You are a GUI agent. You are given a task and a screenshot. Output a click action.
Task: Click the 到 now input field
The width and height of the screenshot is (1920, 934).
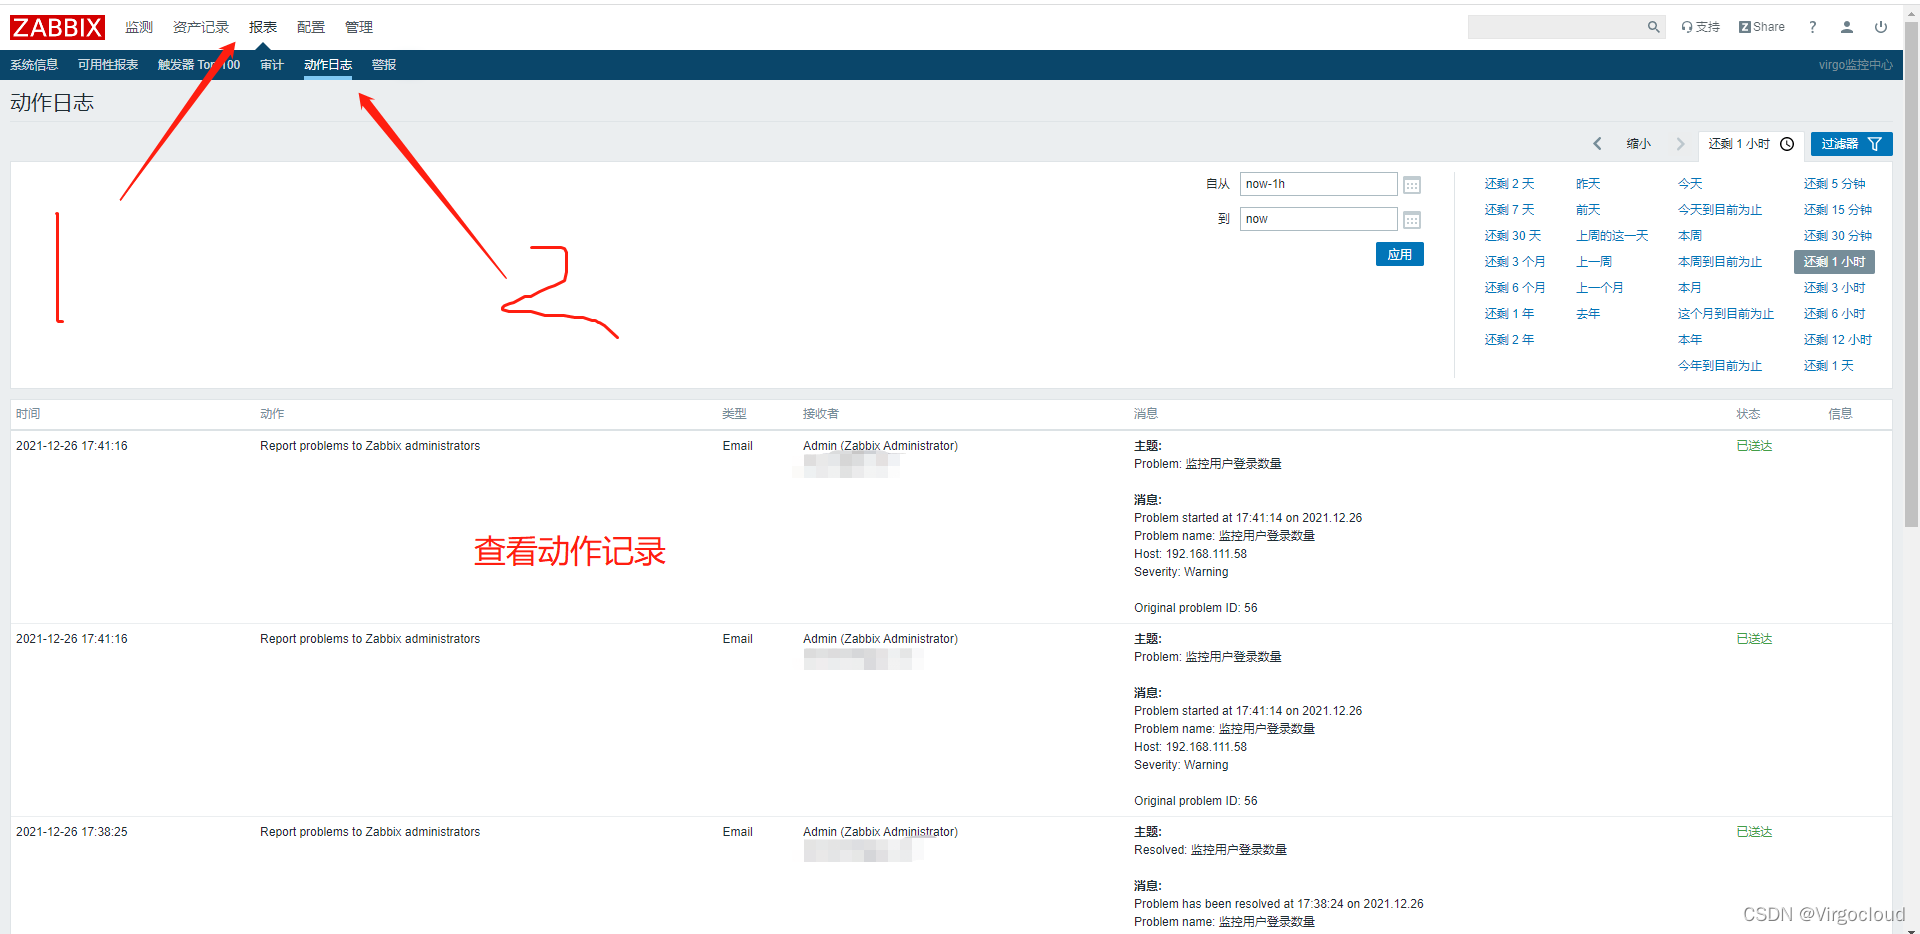(1318, 219)
